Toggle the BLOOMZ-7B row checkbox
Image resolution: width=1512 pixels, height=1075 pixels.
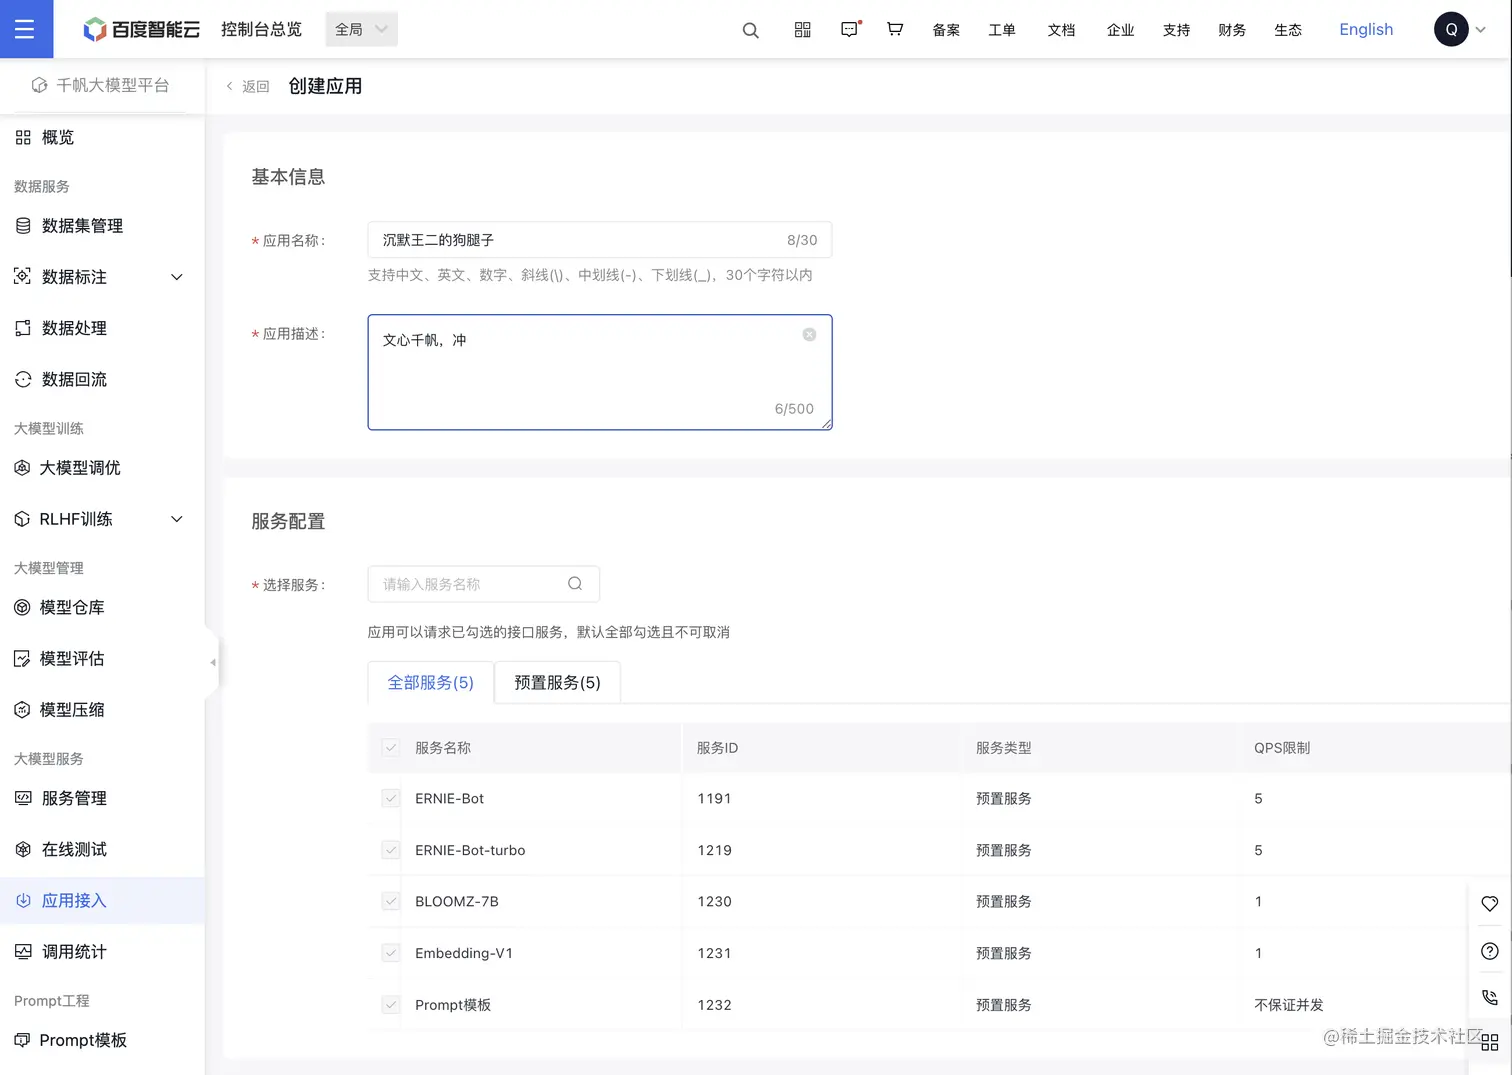tap(391, 901)
